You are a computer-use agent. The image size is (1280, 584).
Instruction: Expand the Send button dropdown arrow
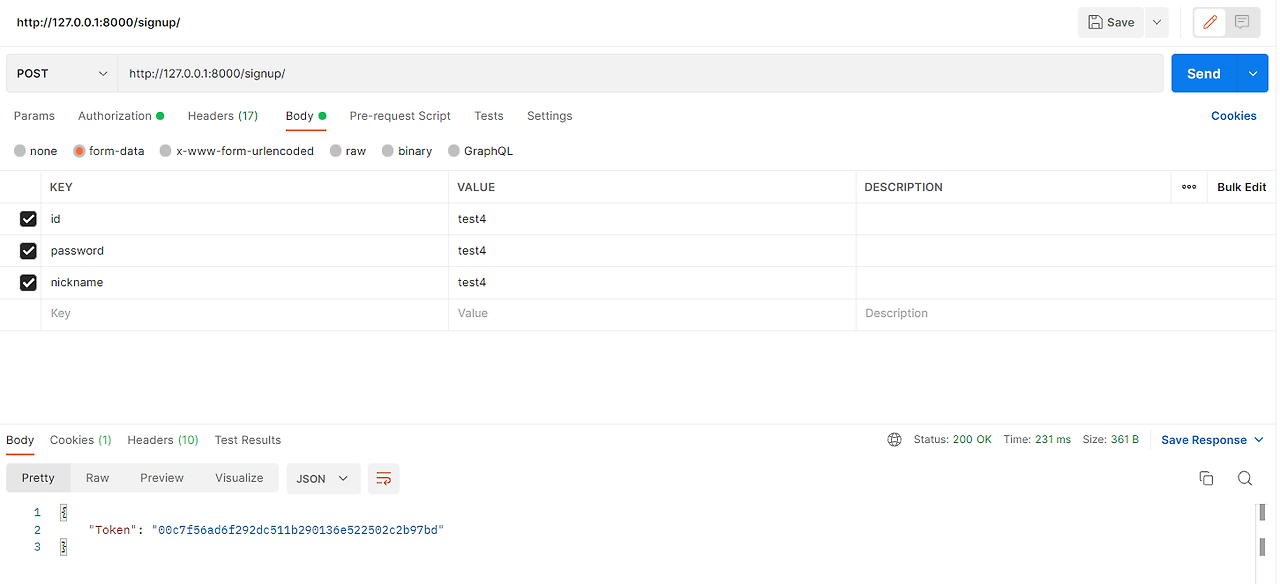[x=1253, y=74]
